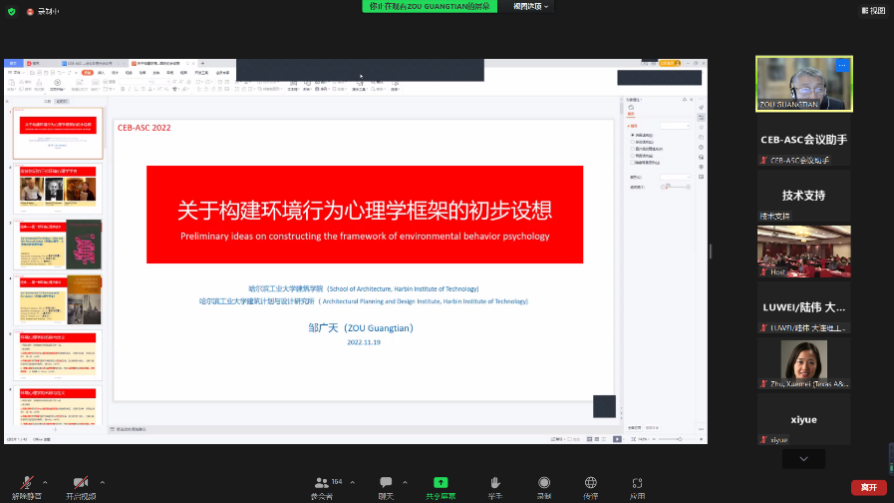The height and width of the screenshot is (503, 894).
Task: Raise hand in the meeting
Action: click(x=494, y=483)
